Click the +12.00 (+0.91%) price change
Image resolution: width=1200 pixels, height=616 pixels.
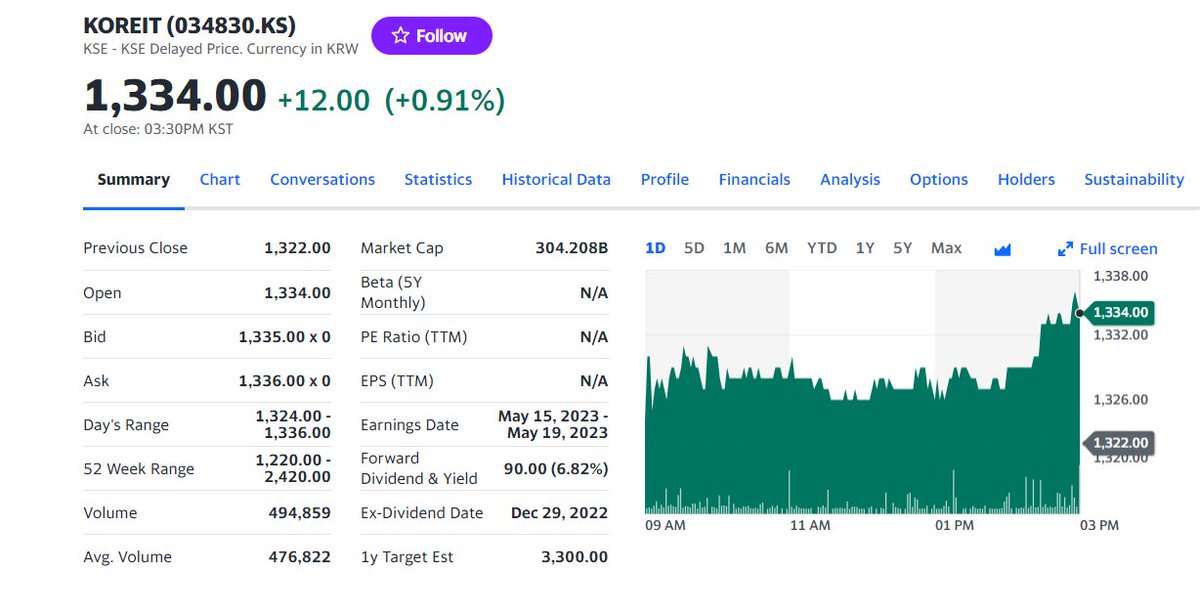click(x=391, y=100)
